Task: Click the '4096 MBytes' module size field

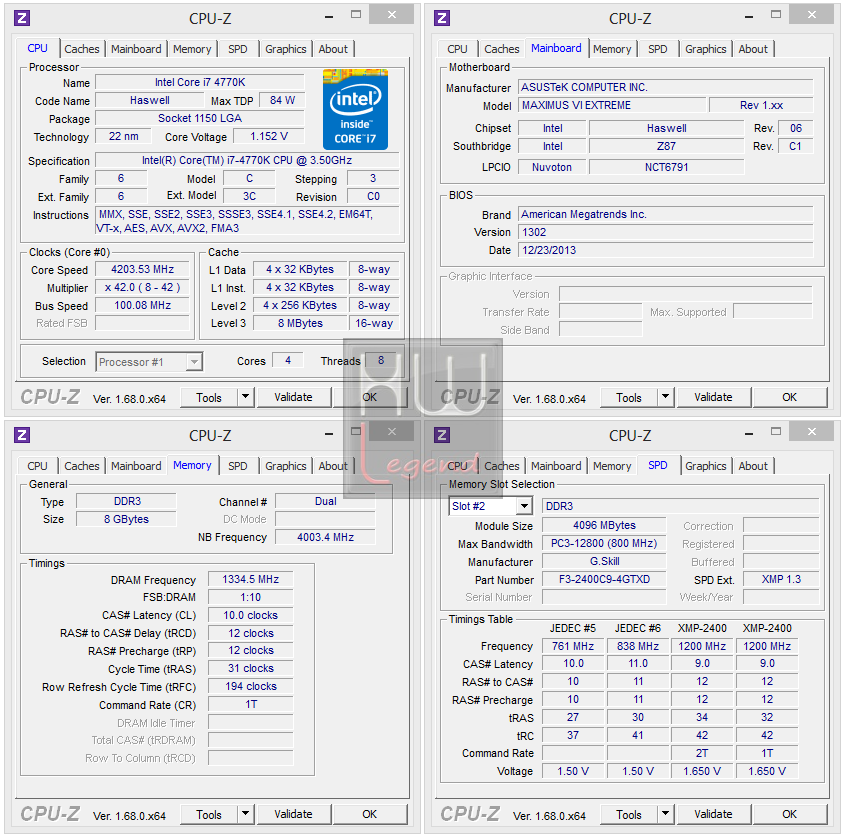Action: pos(604,526)
